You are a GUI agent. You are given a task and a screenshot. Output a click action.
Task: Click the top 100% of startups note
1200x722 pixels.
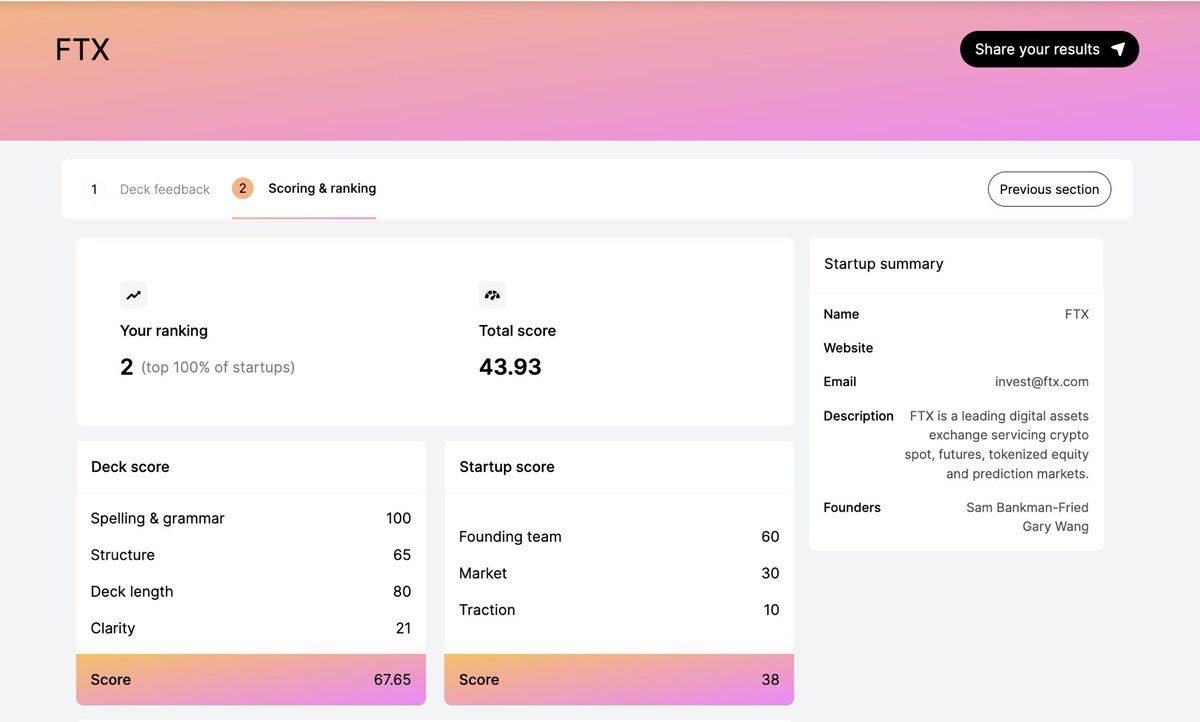218,367
